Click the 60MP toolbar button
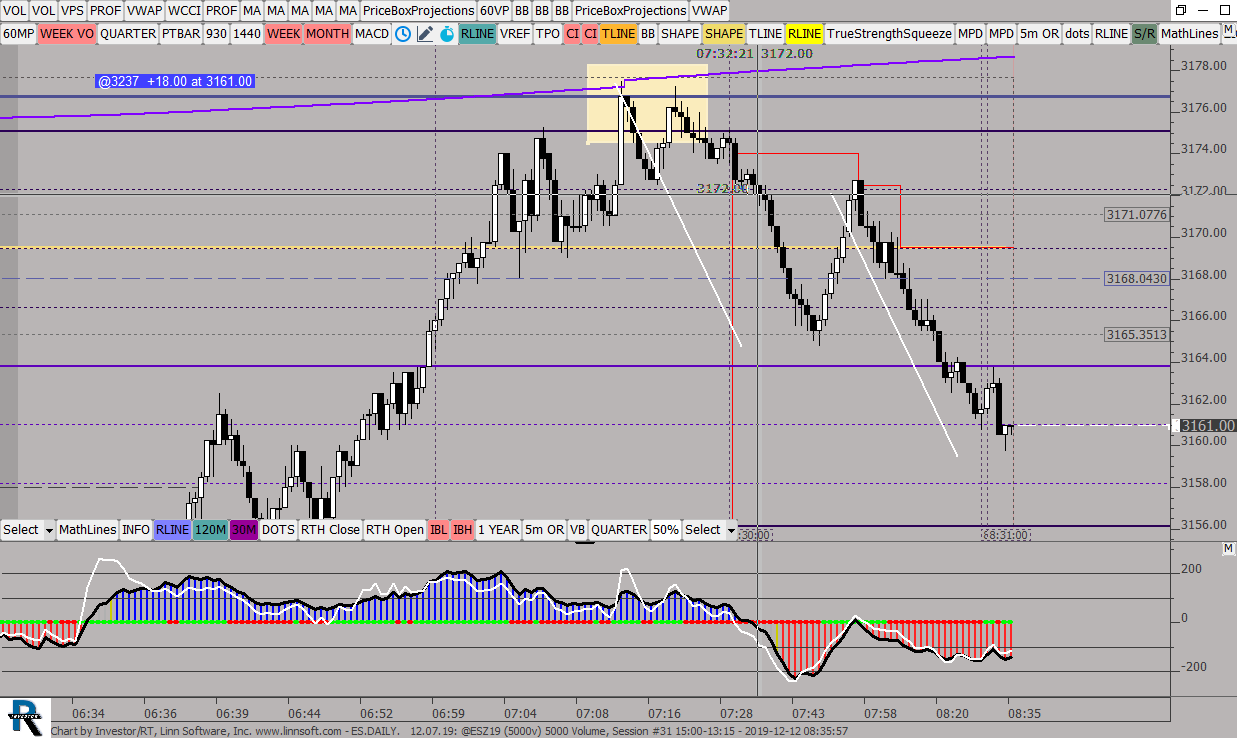 18,33
